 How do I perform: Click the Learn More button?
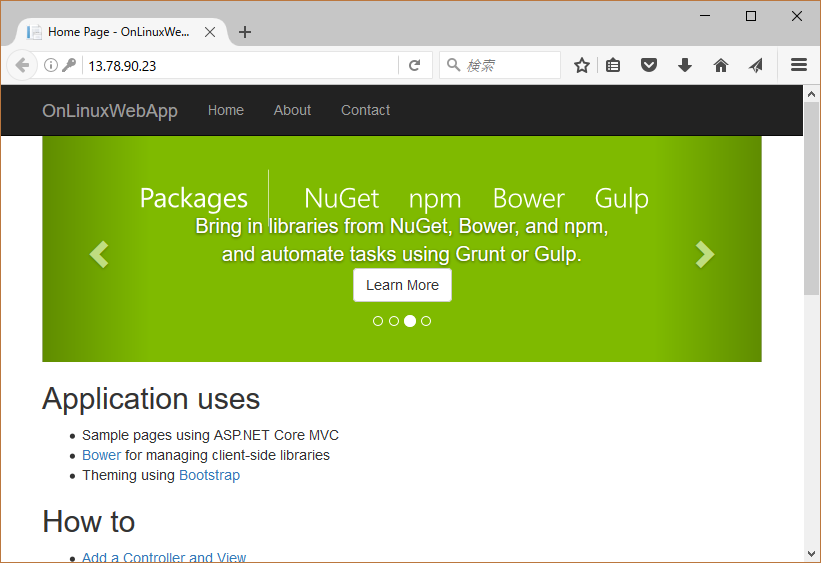[x=402, y=285]
